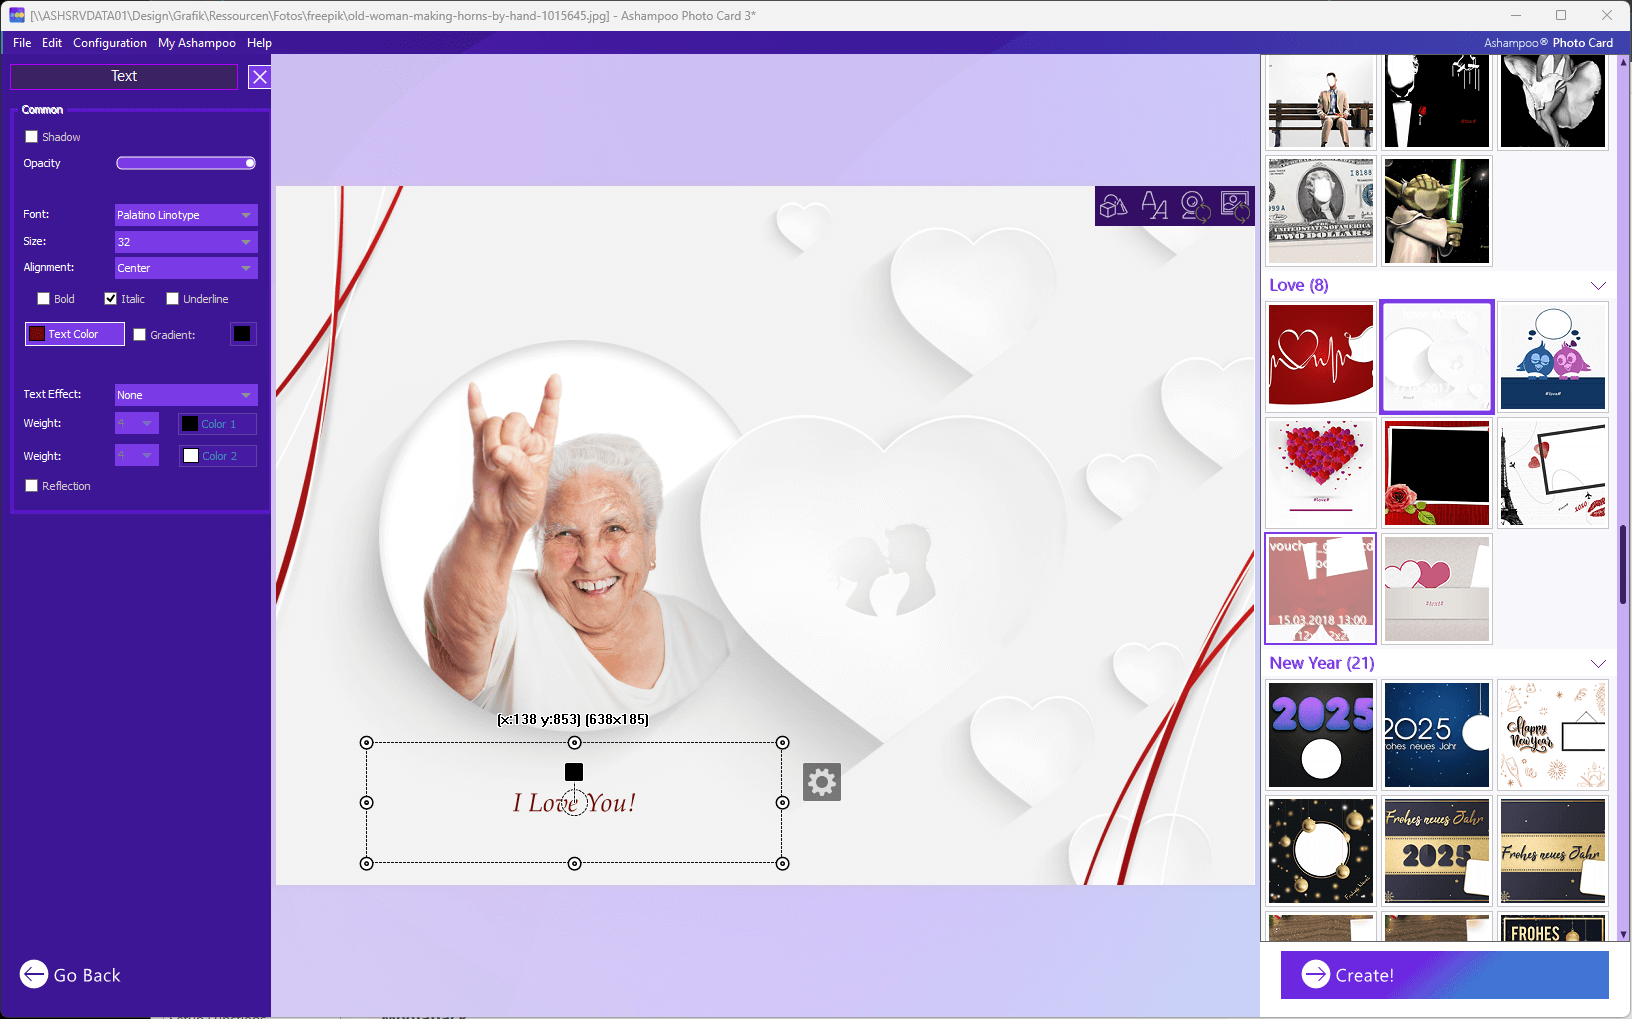
Task: Open the Text Effect dropdown
Action: point(185,394)
